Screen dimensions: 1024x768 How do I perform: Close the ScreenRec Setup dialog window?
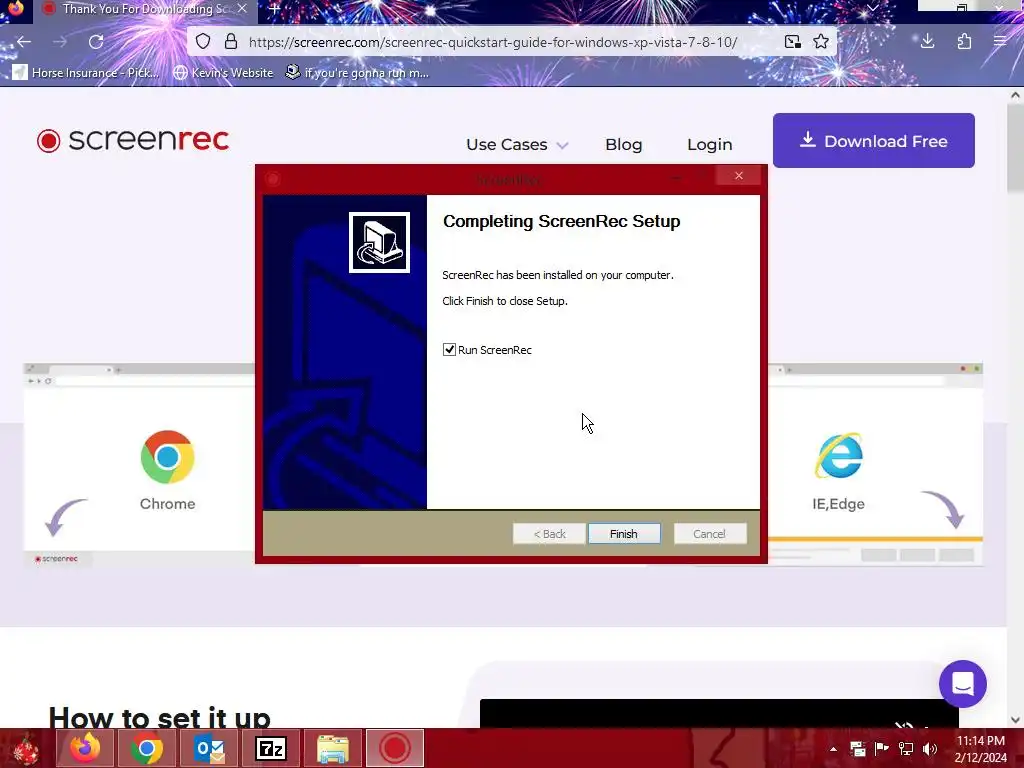(739, 176)
